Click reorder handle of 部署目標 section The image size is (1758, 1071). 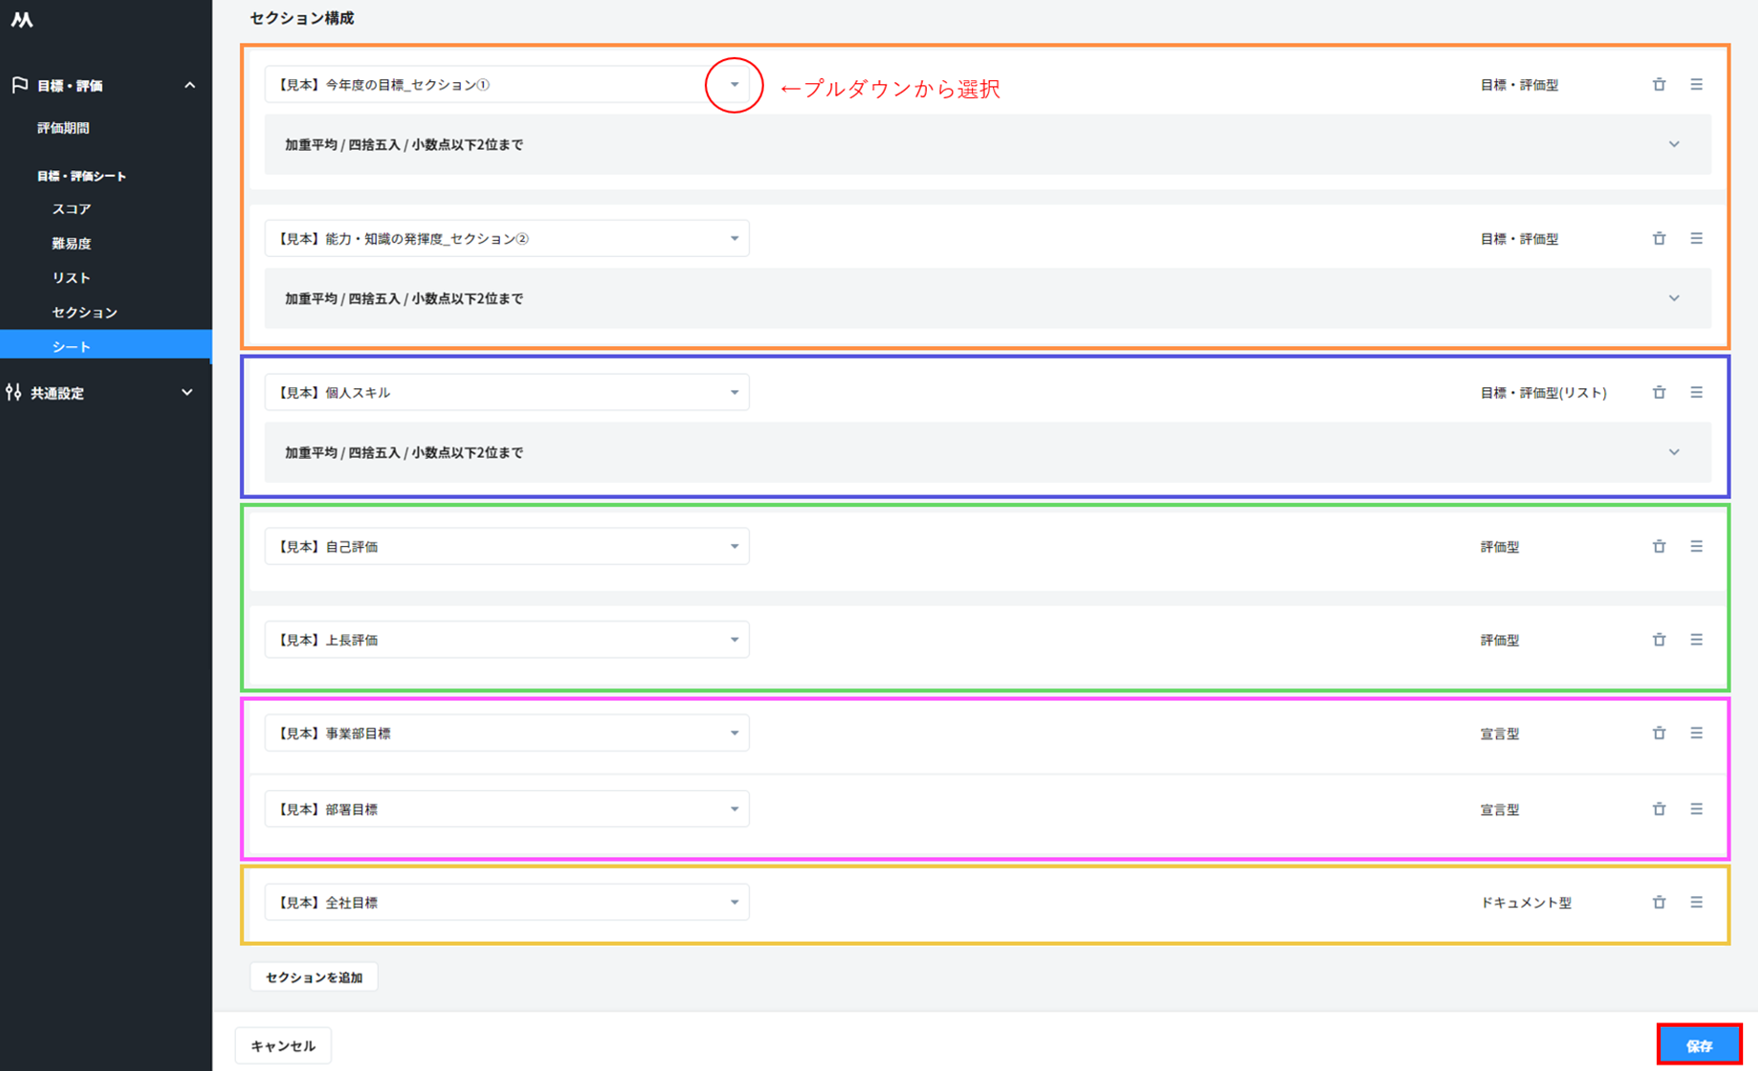tap(1696, 809)
